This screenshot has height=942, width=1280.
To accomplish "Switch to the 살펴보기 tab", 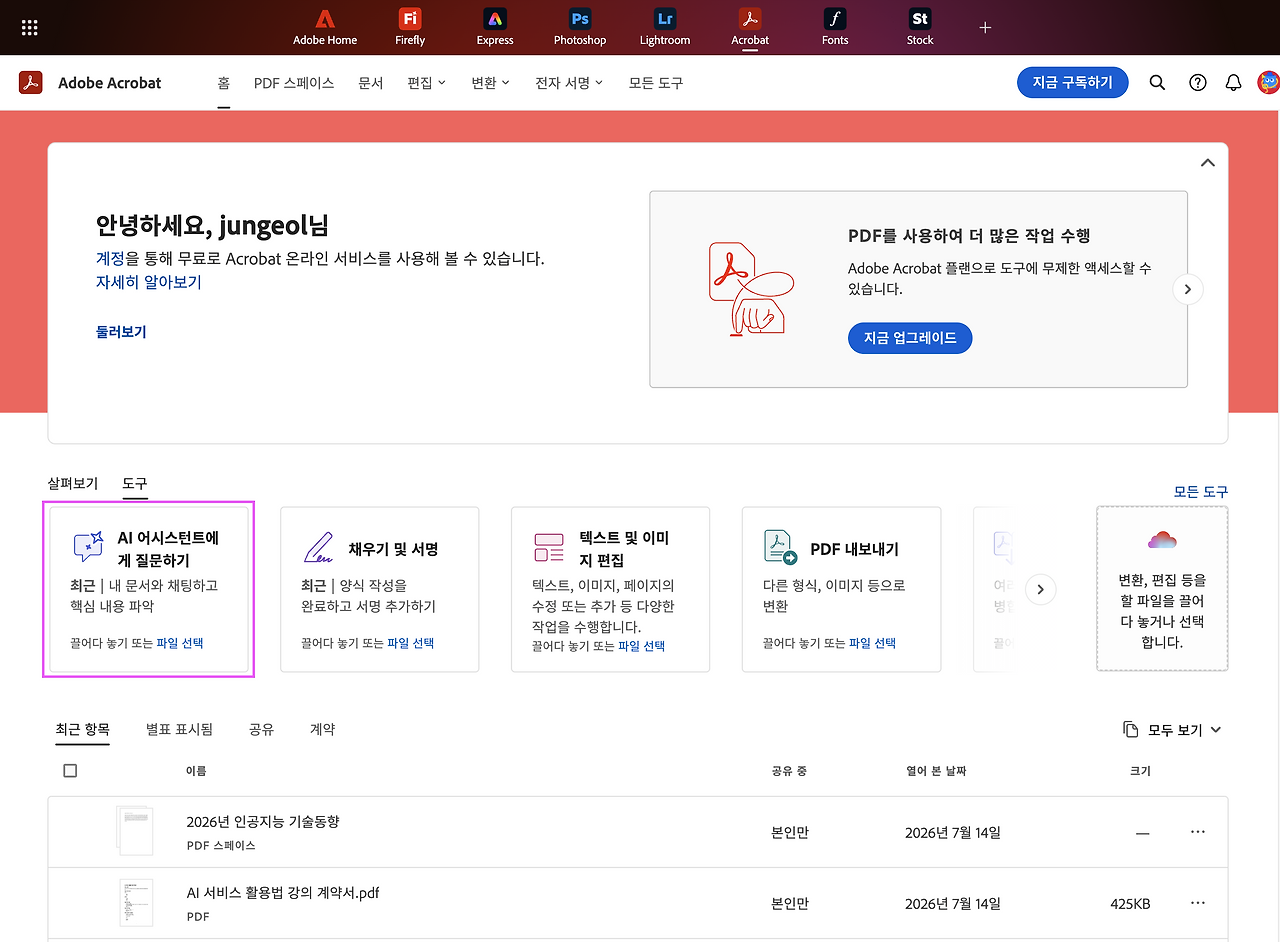I will [x=73, y=484].
